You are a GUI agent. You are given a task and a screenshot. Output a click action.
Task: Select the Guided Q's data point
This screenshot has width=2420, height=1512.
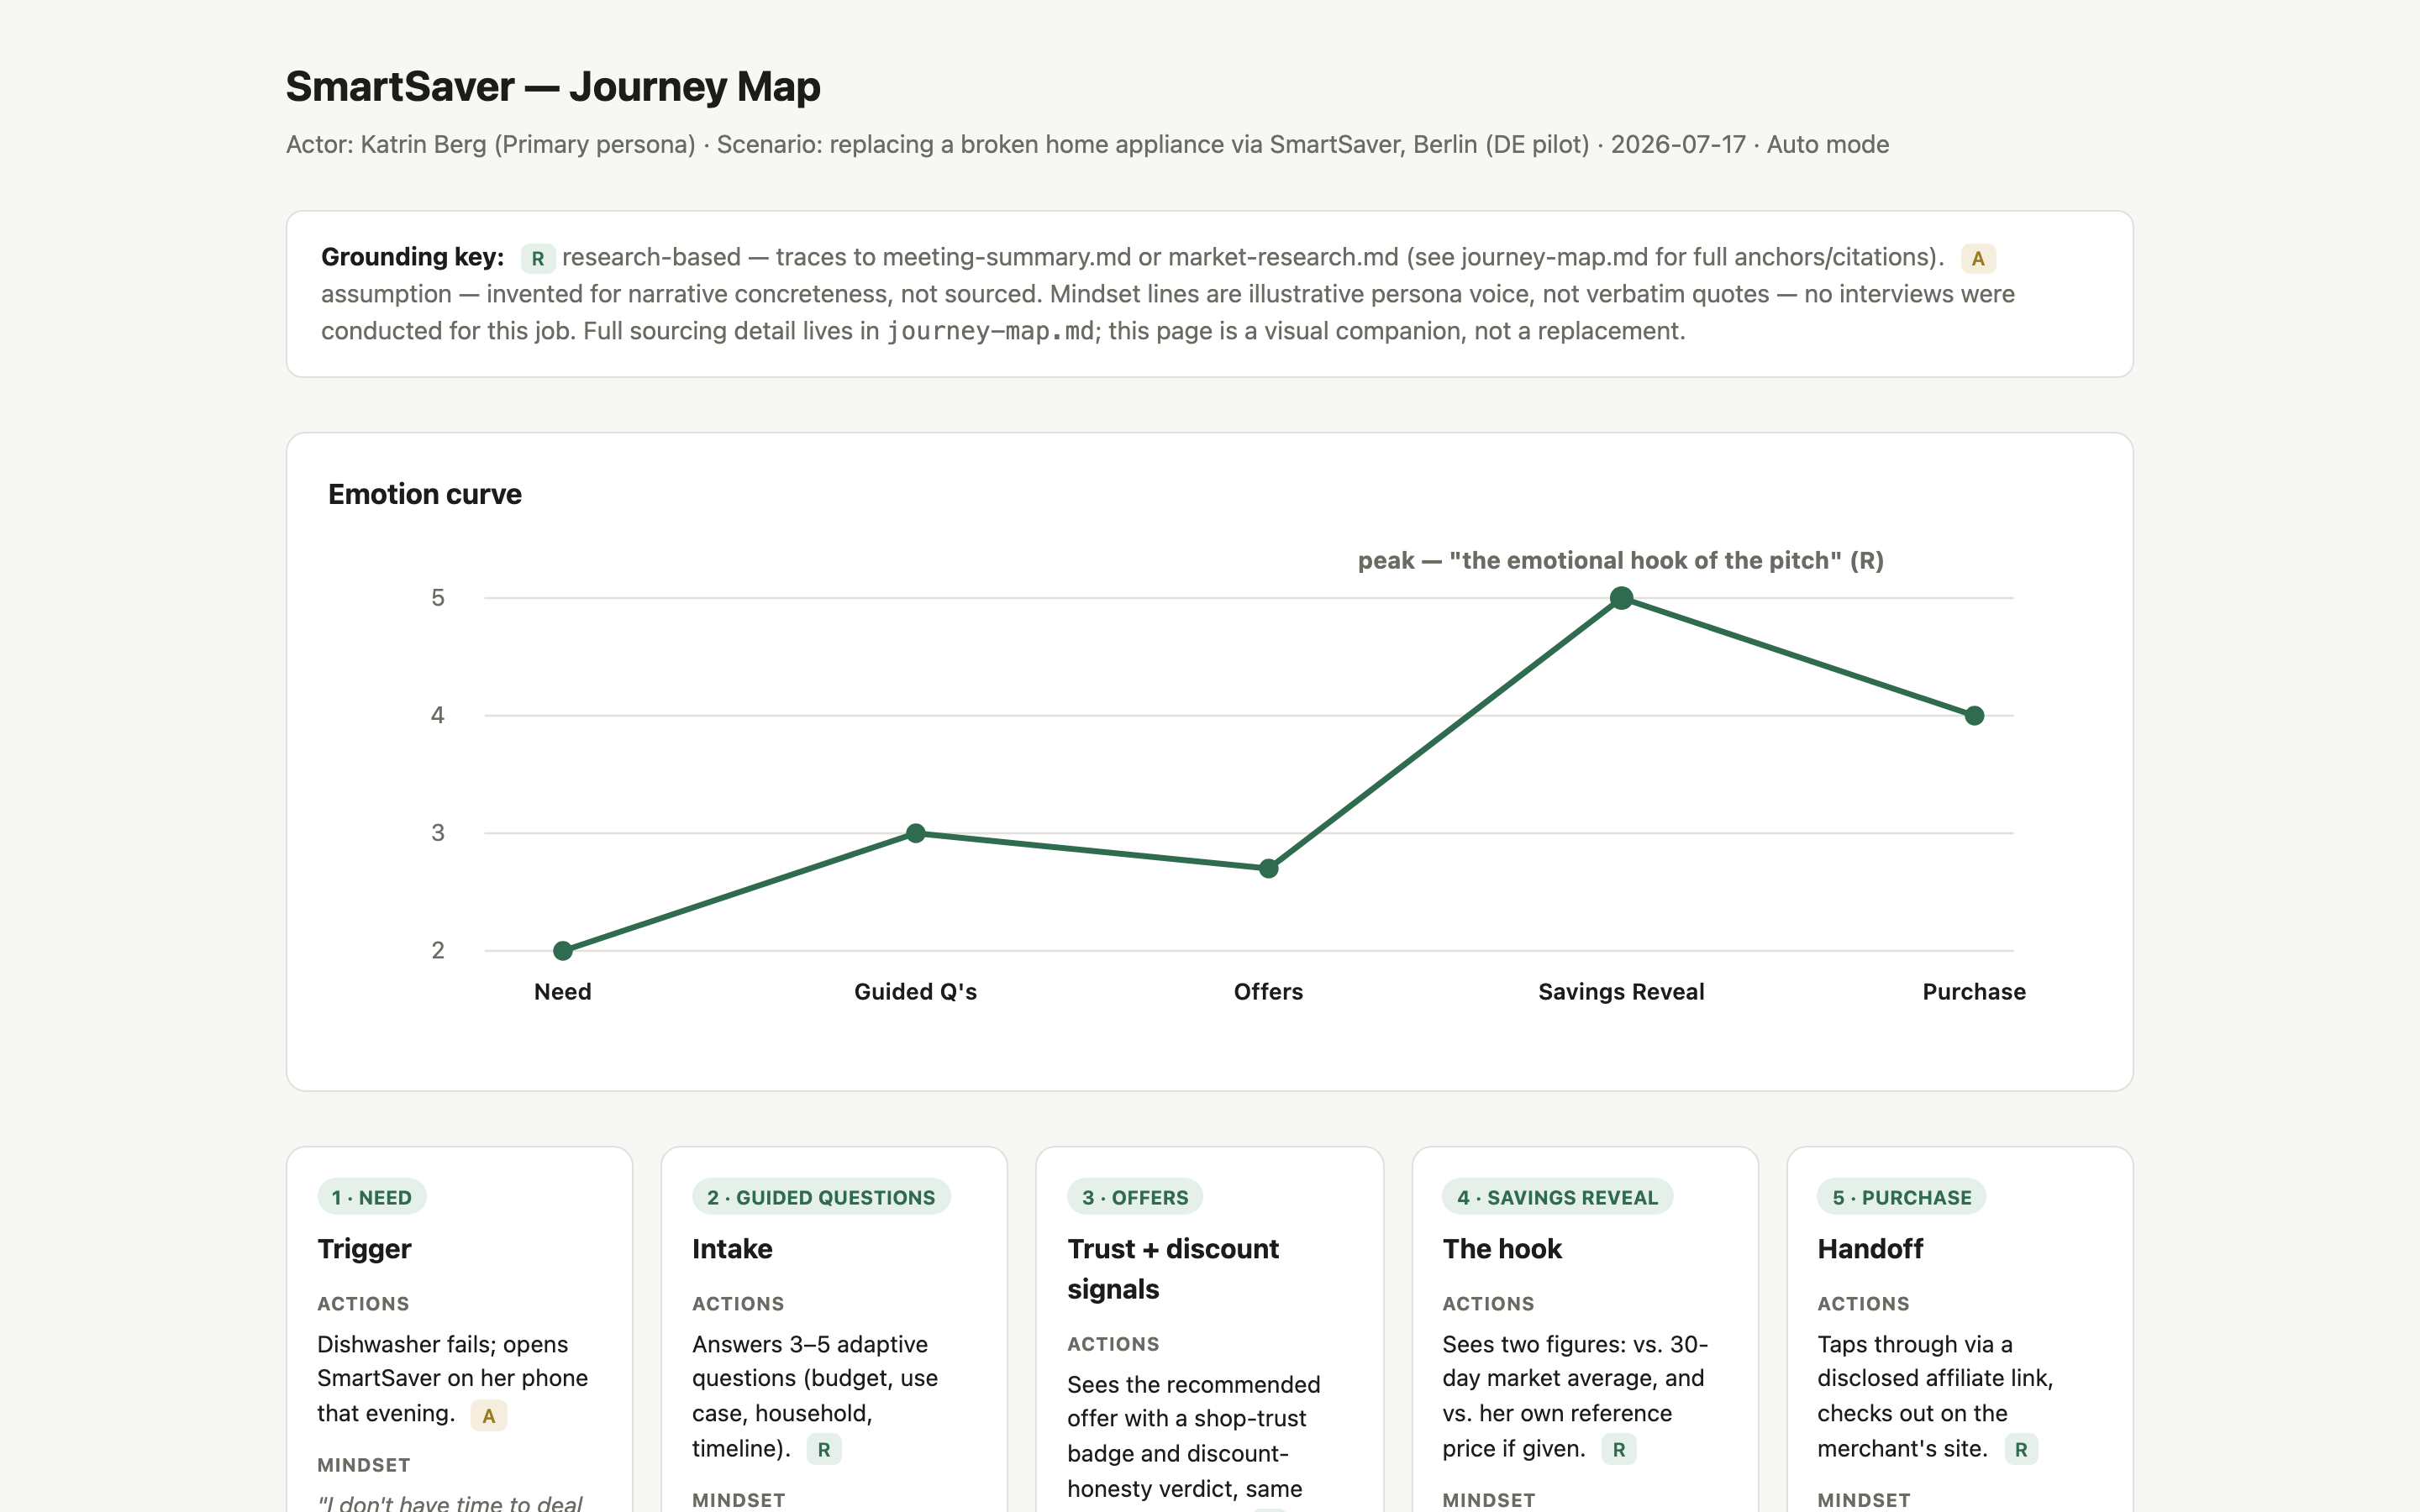[915, 833]
